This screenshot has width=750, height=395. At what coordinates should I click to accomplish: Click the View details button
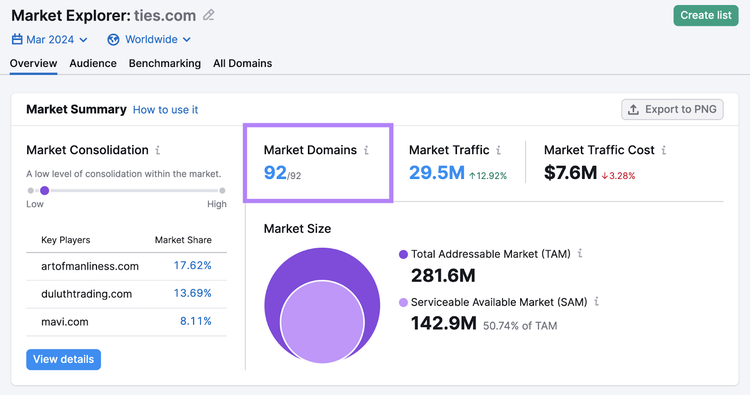click(64, 359)
